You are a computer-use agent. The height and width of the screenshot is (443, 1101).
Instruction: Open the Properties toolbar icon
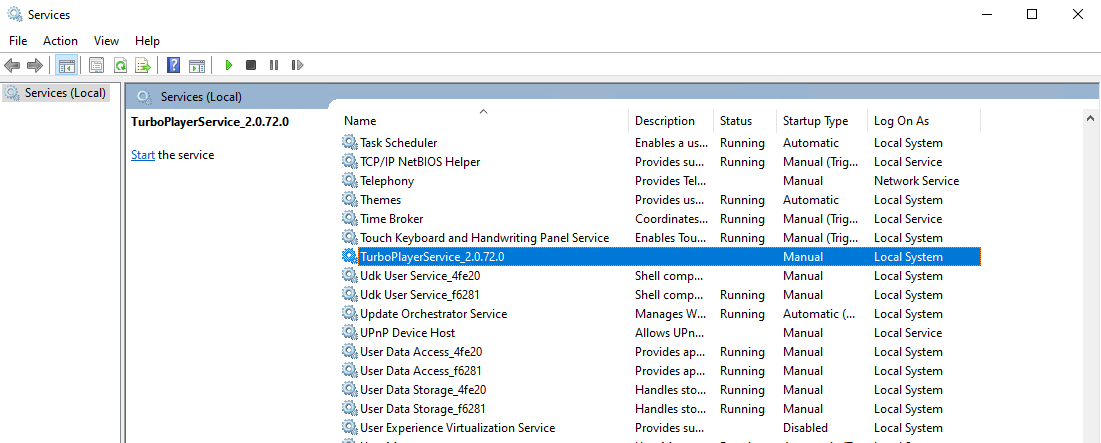tap(97, 65)
